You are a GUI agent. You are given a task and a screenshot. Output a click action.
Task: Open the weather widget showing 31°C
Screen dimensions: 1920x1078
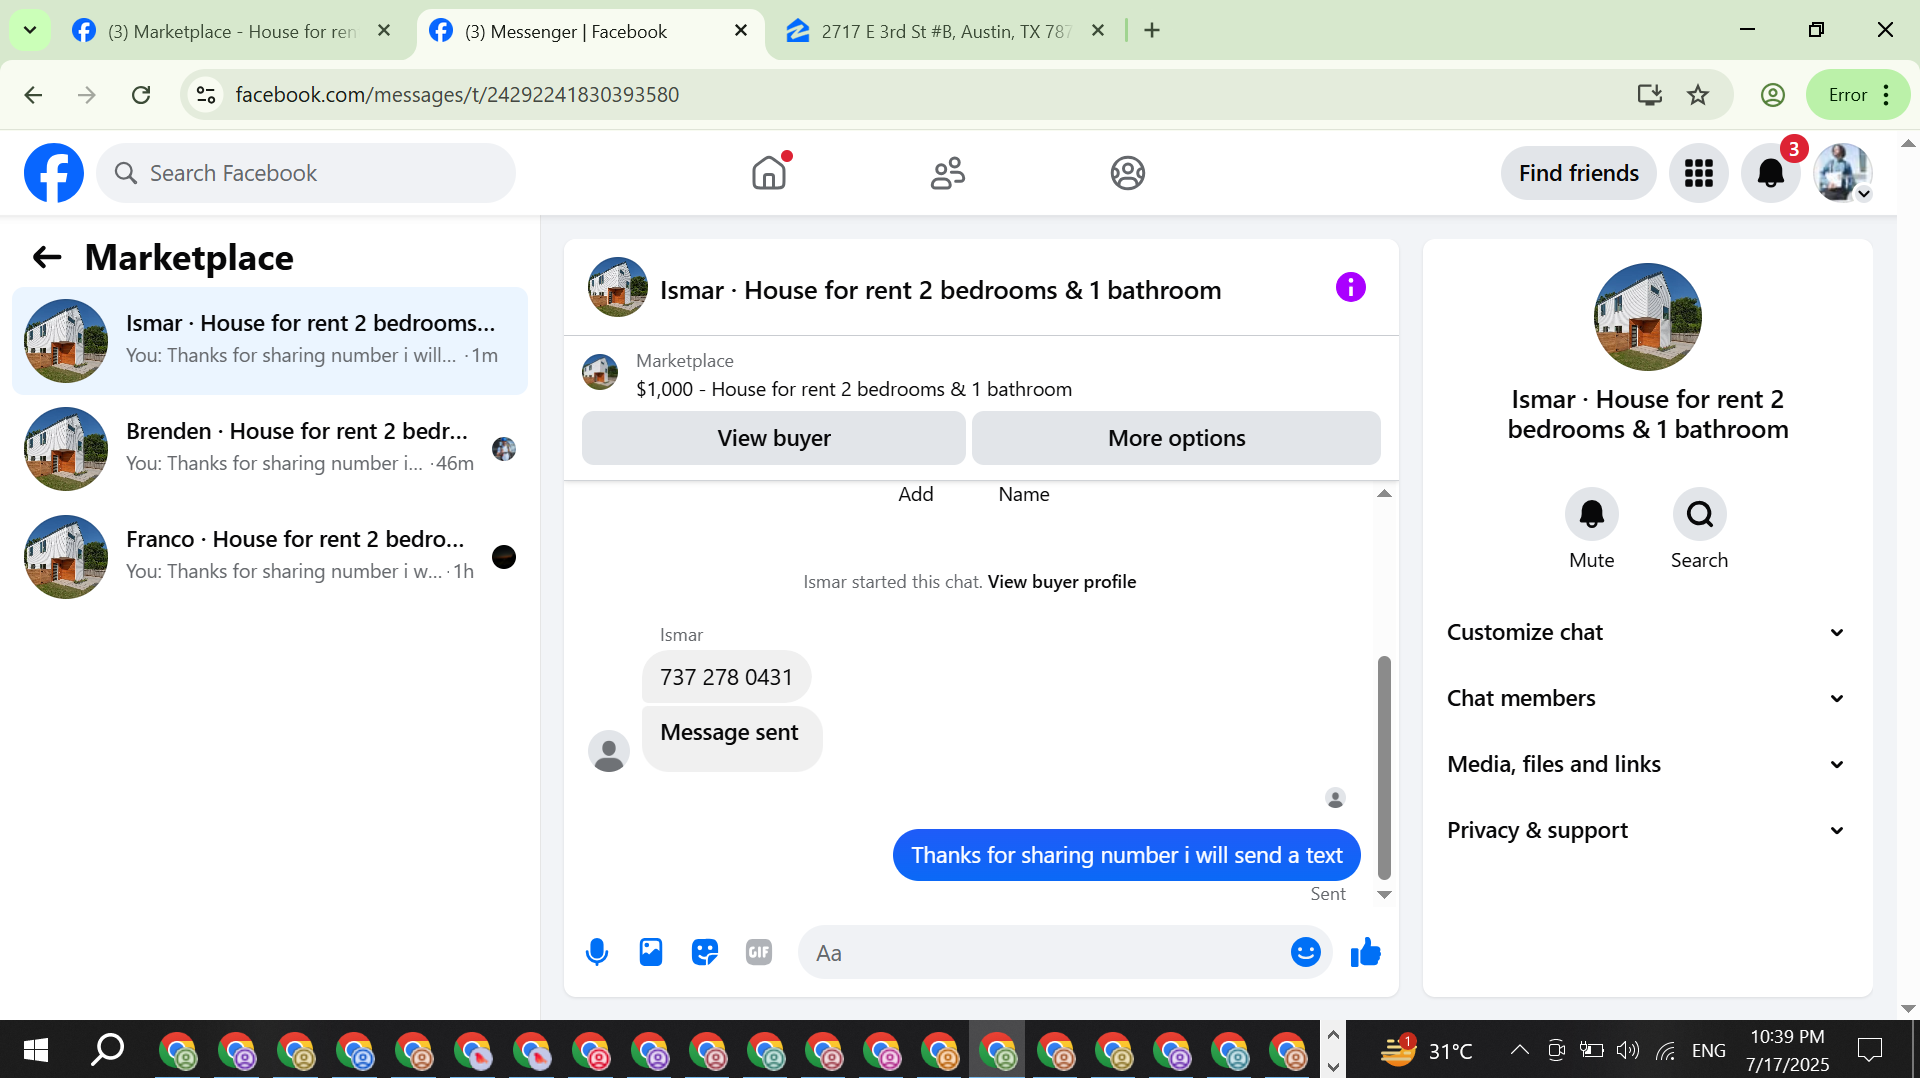[1426, 1050]
